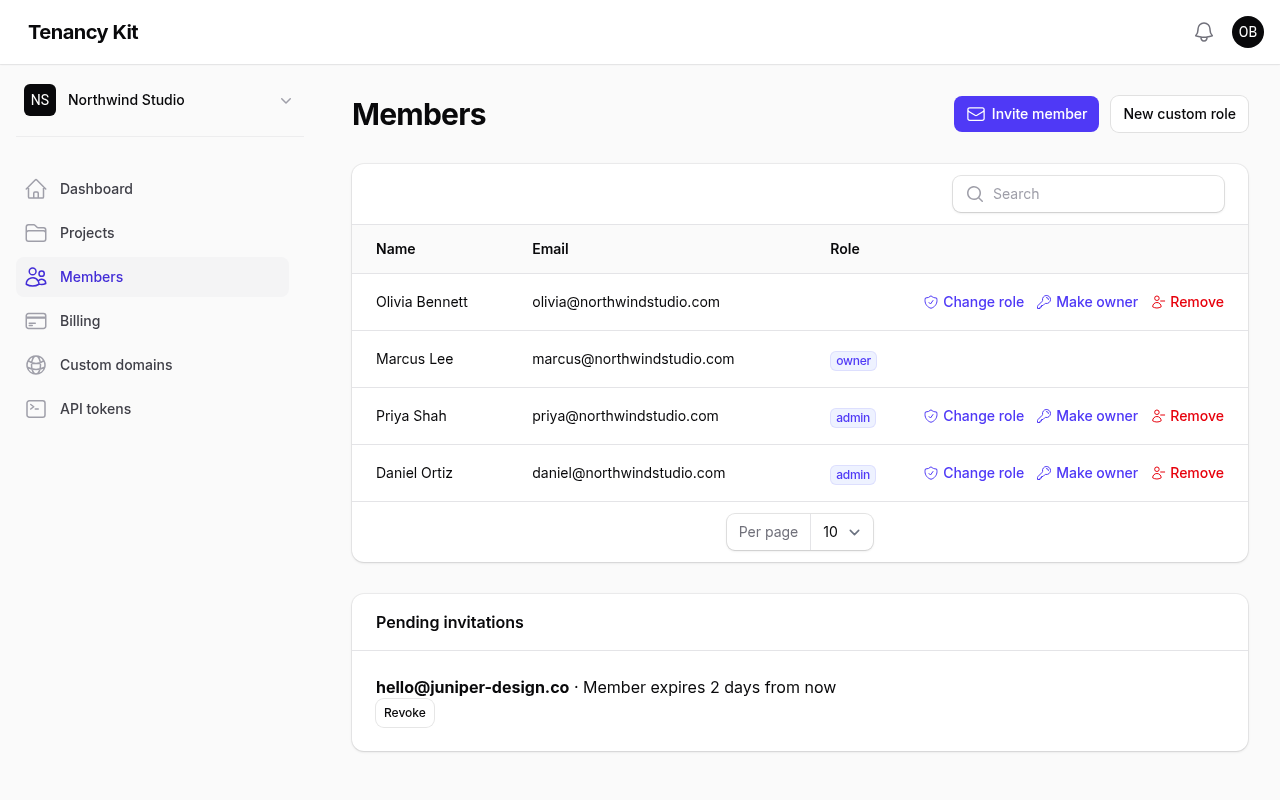Click the Custom domains globe icon
This screenshot has height=800, width=1280.
pos(36,365)
